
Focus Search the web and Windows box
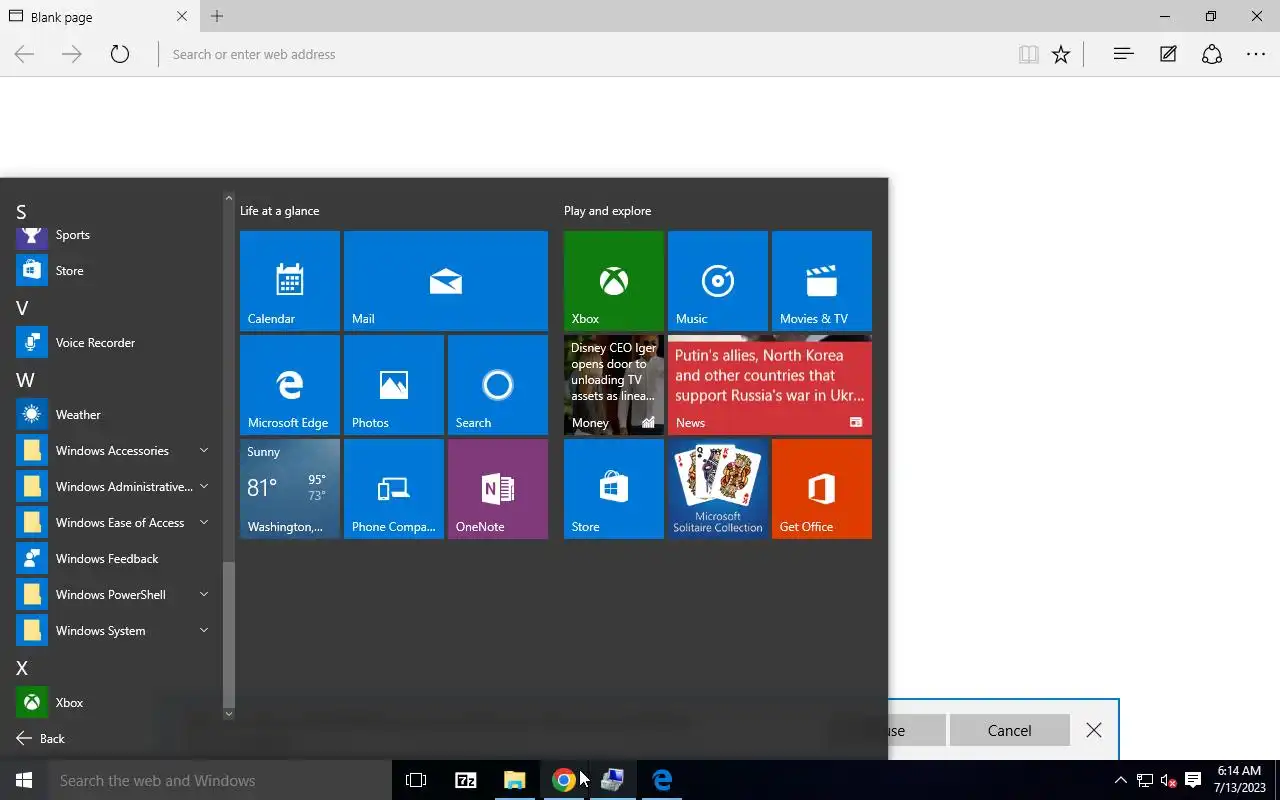click(219, 780)
